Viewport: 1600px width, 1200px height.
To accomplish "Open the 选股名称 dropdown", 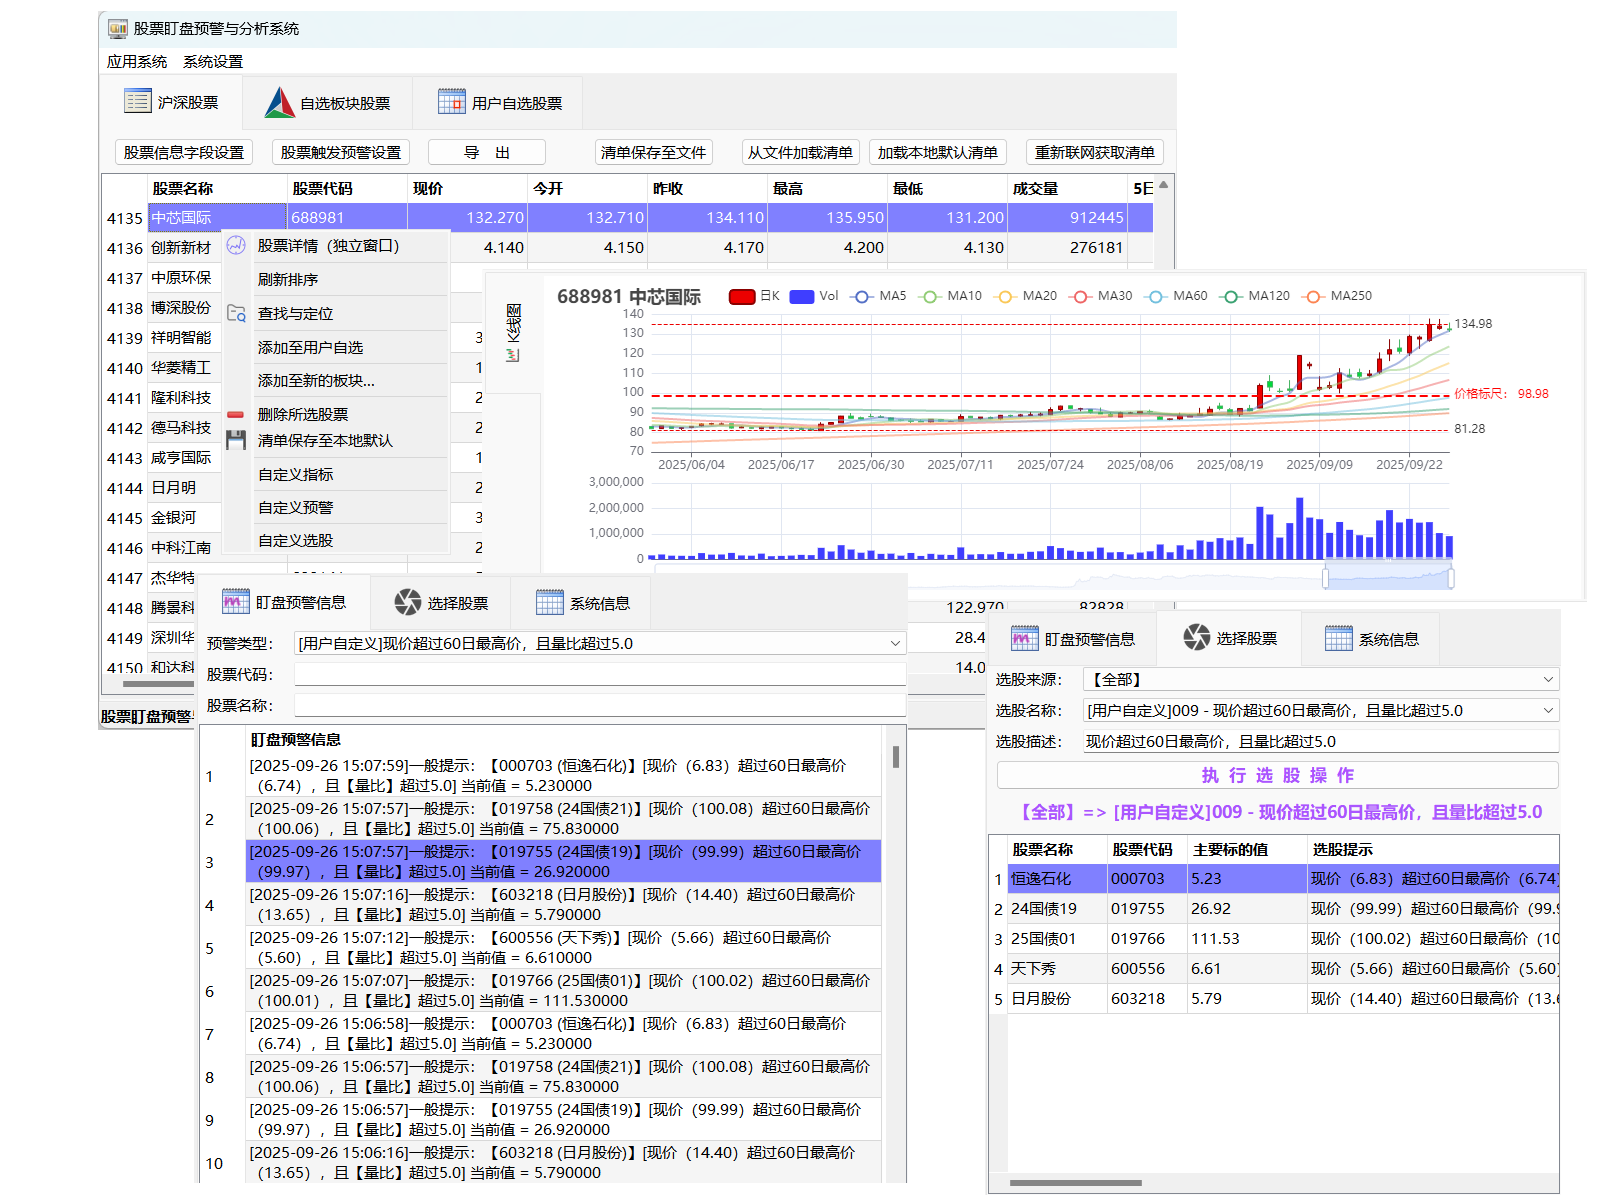I will click(1548, 711).
